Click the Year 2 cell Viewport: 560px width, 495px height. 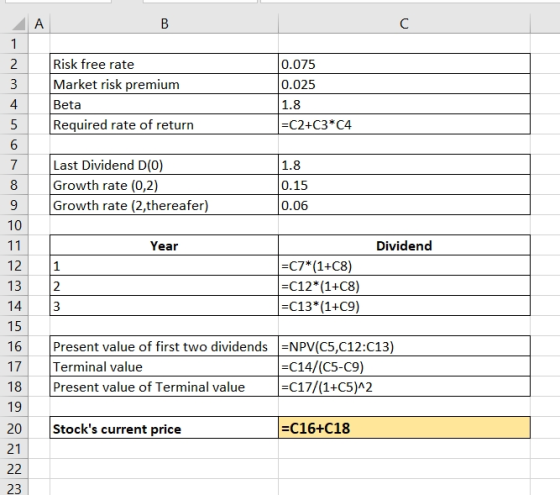point(164,286)
